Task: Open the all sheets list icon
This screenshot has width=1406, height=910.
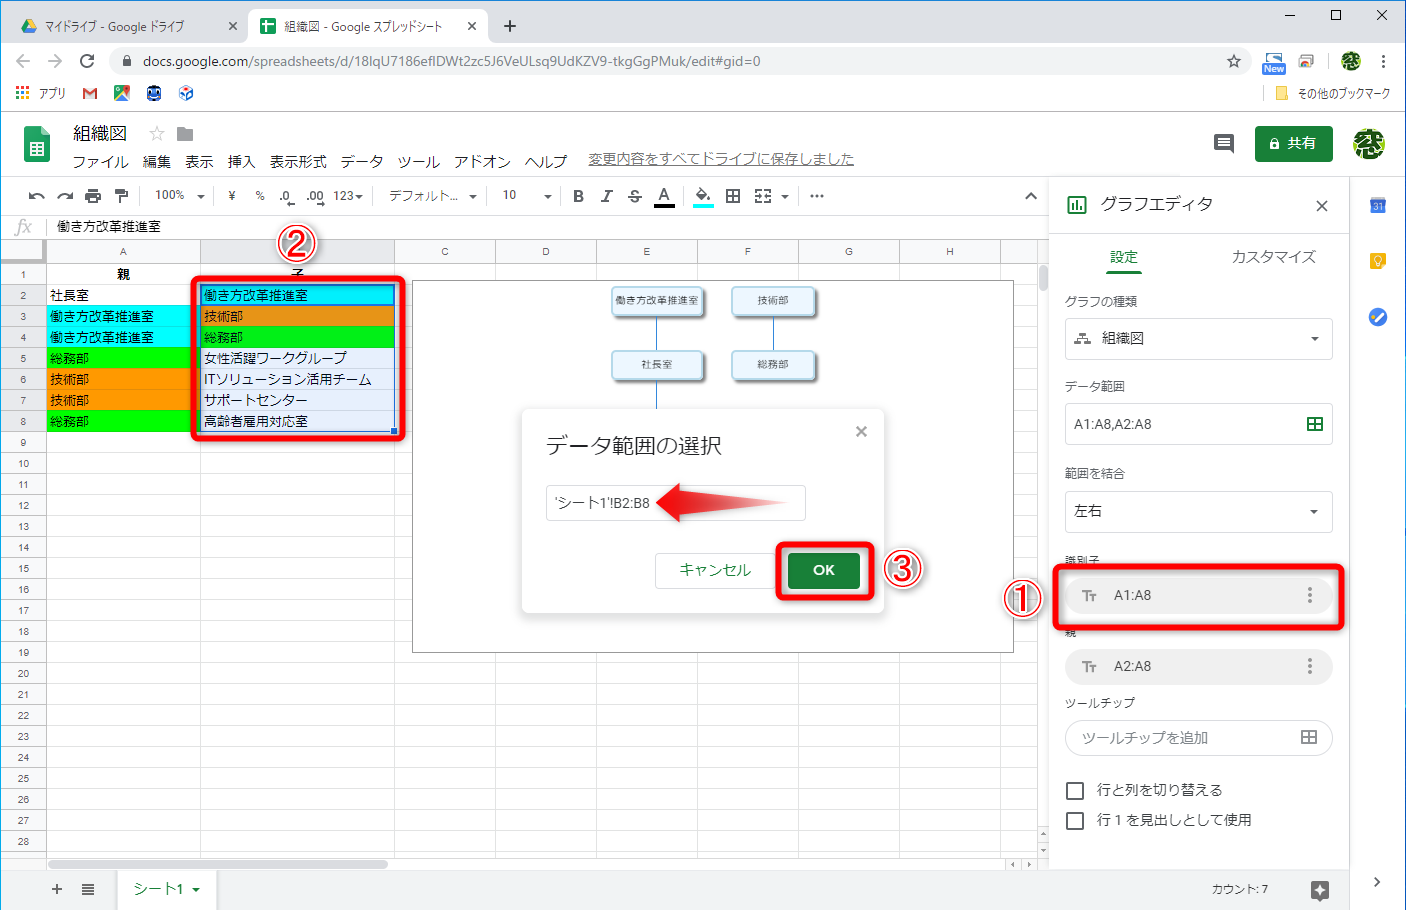Action: point(88,889)
